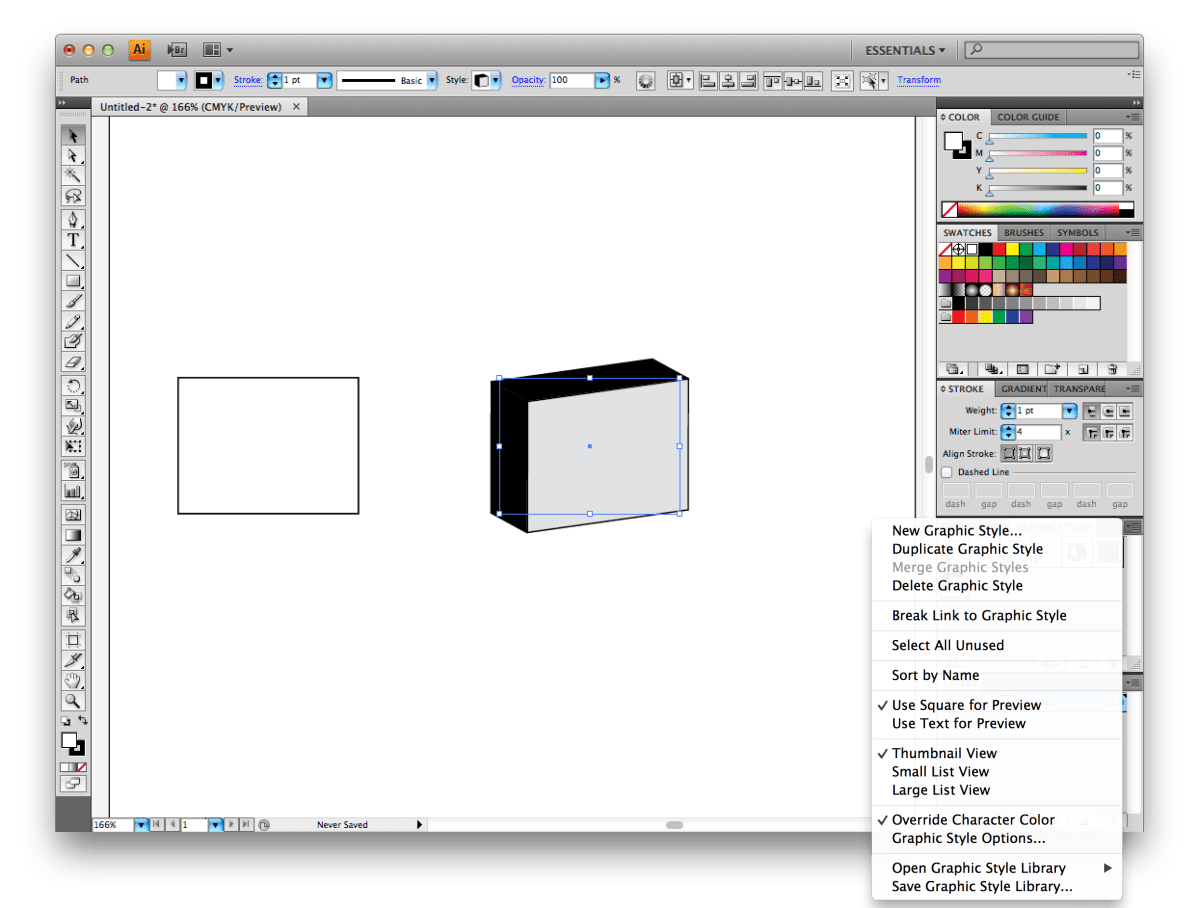The width and height of the screenshot is (1199, 908).
Task: Click the New Color Group folder icon
Action: click(1051, 369)
